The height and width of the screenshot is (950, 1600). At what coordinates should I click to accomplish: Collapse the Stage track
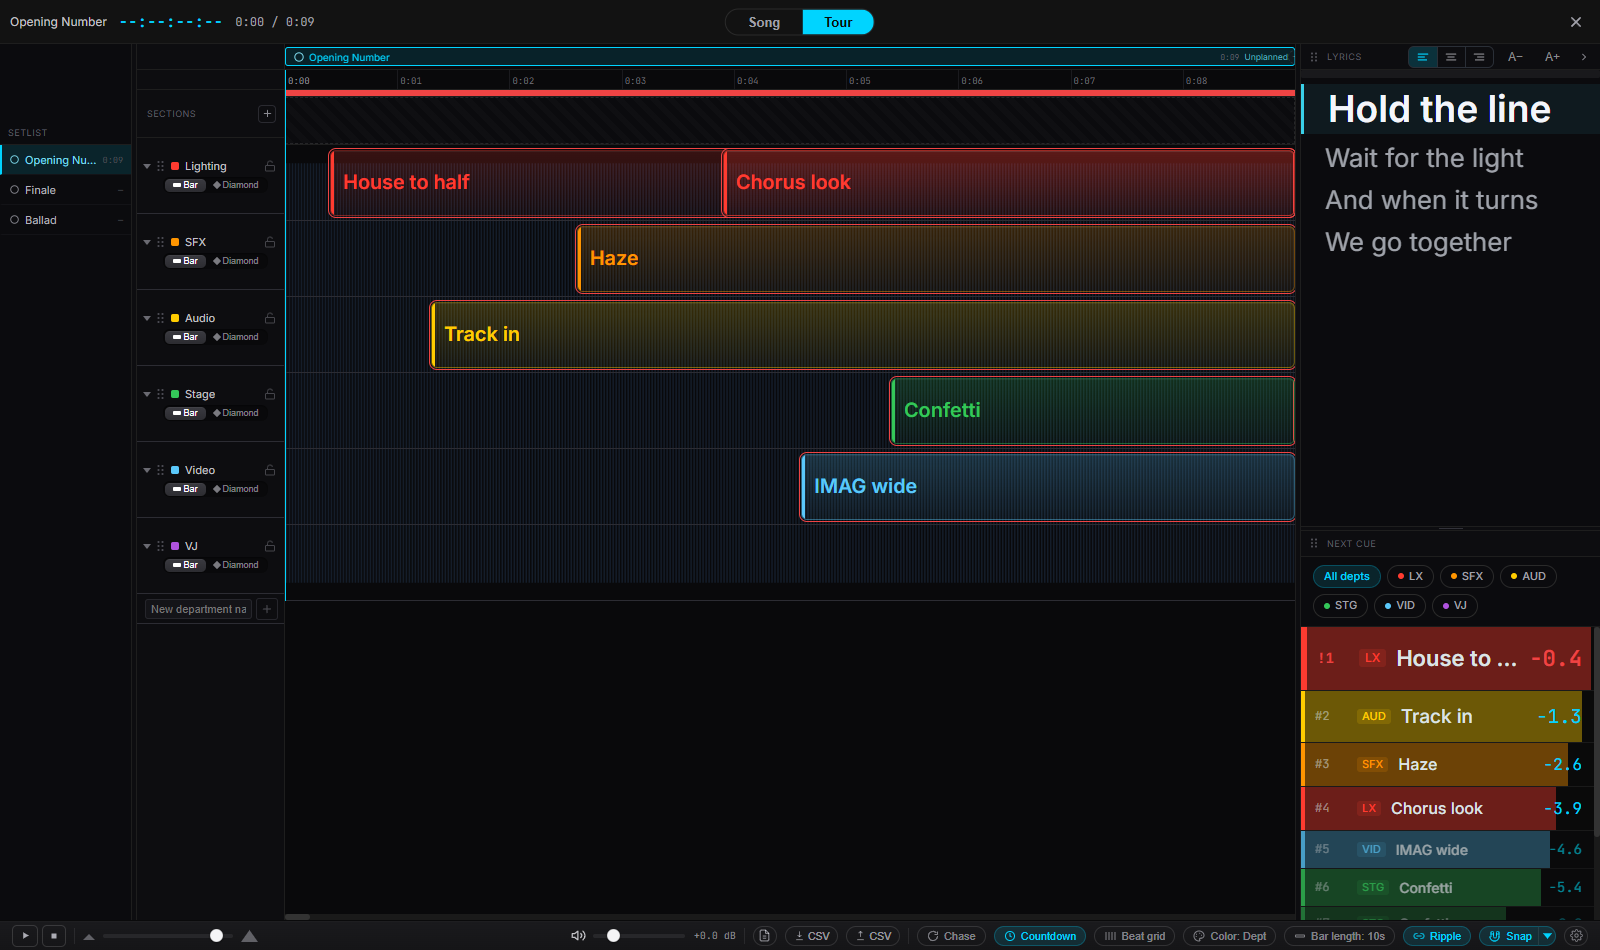point(147,394)
